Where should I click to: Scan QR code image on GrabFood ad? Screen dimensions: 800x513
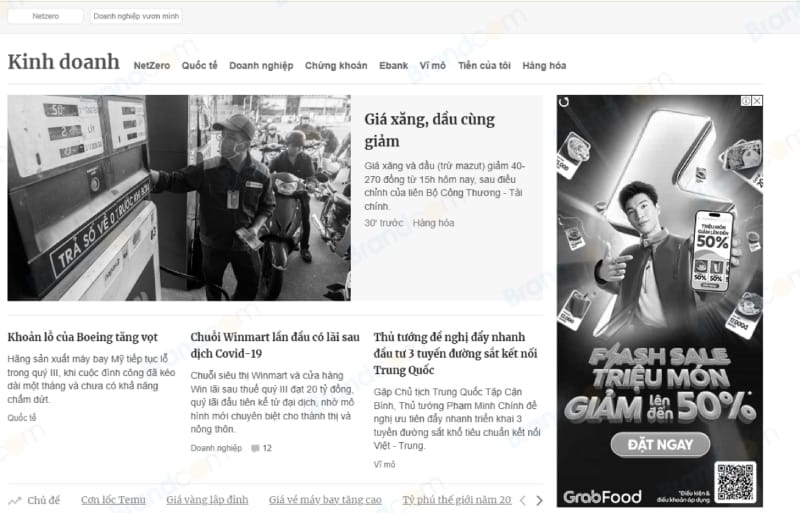pos(735,482)
